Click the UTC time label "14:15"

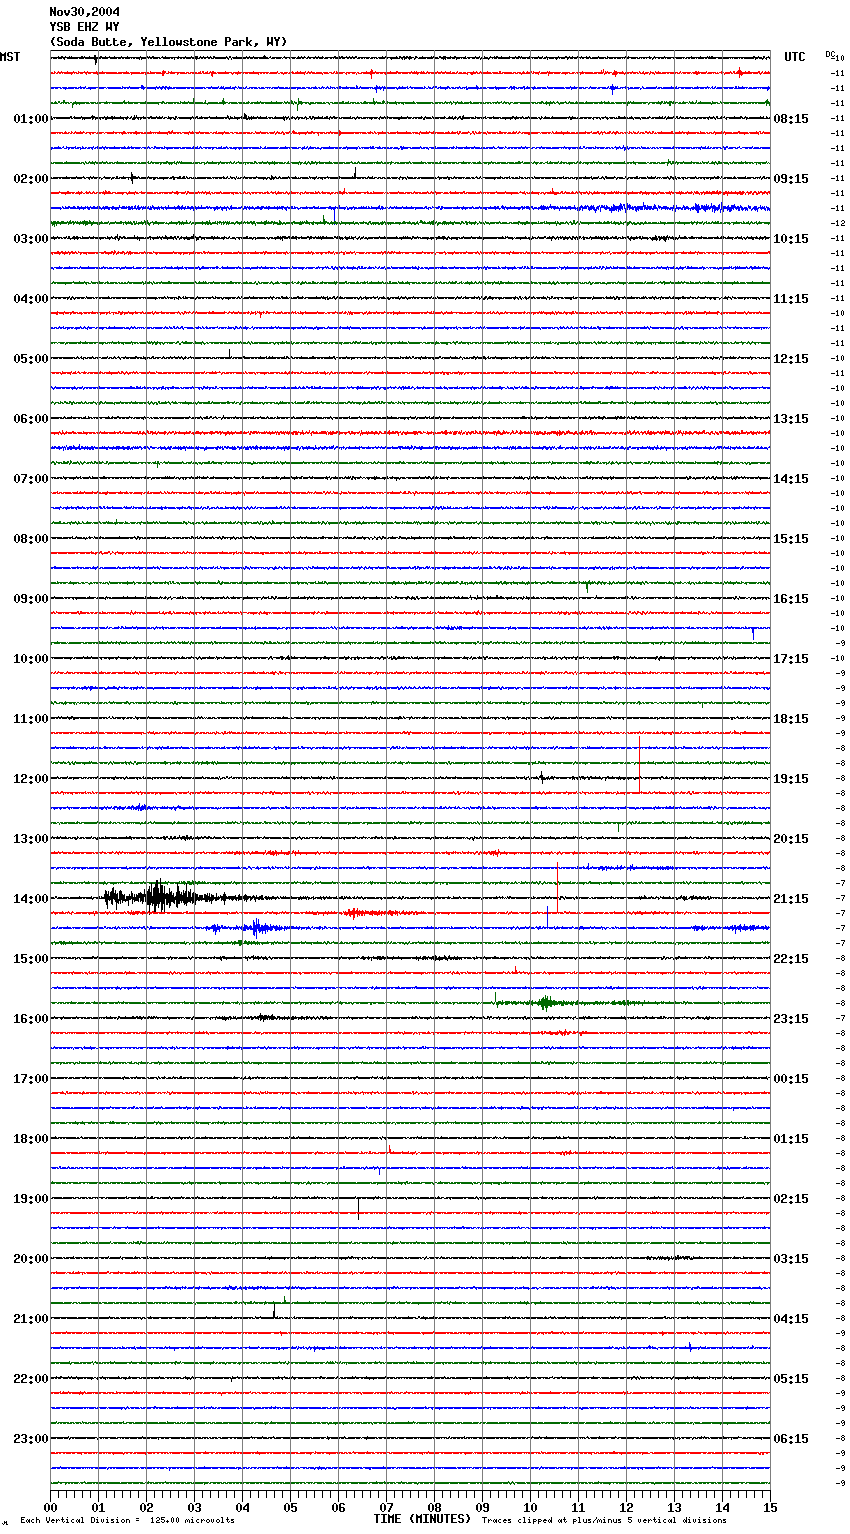pos(791,479)
